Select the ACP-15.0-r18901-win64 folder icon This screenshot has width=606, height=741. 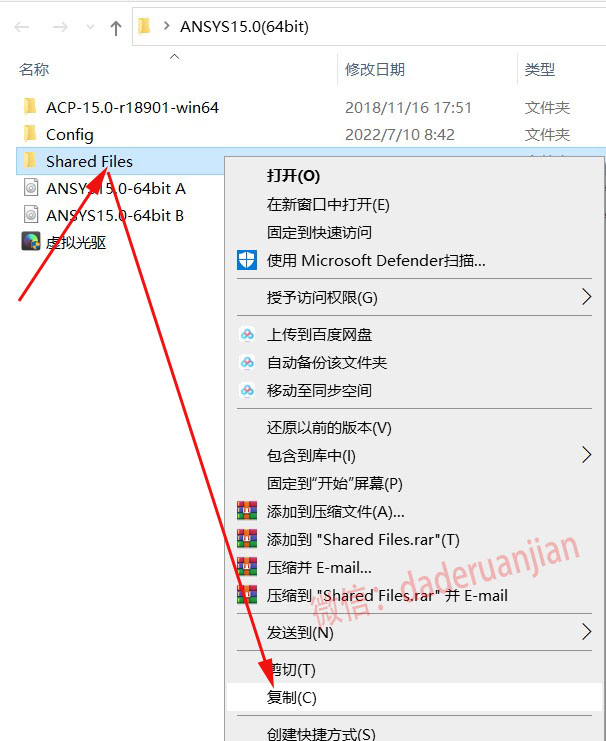(30, 107)
